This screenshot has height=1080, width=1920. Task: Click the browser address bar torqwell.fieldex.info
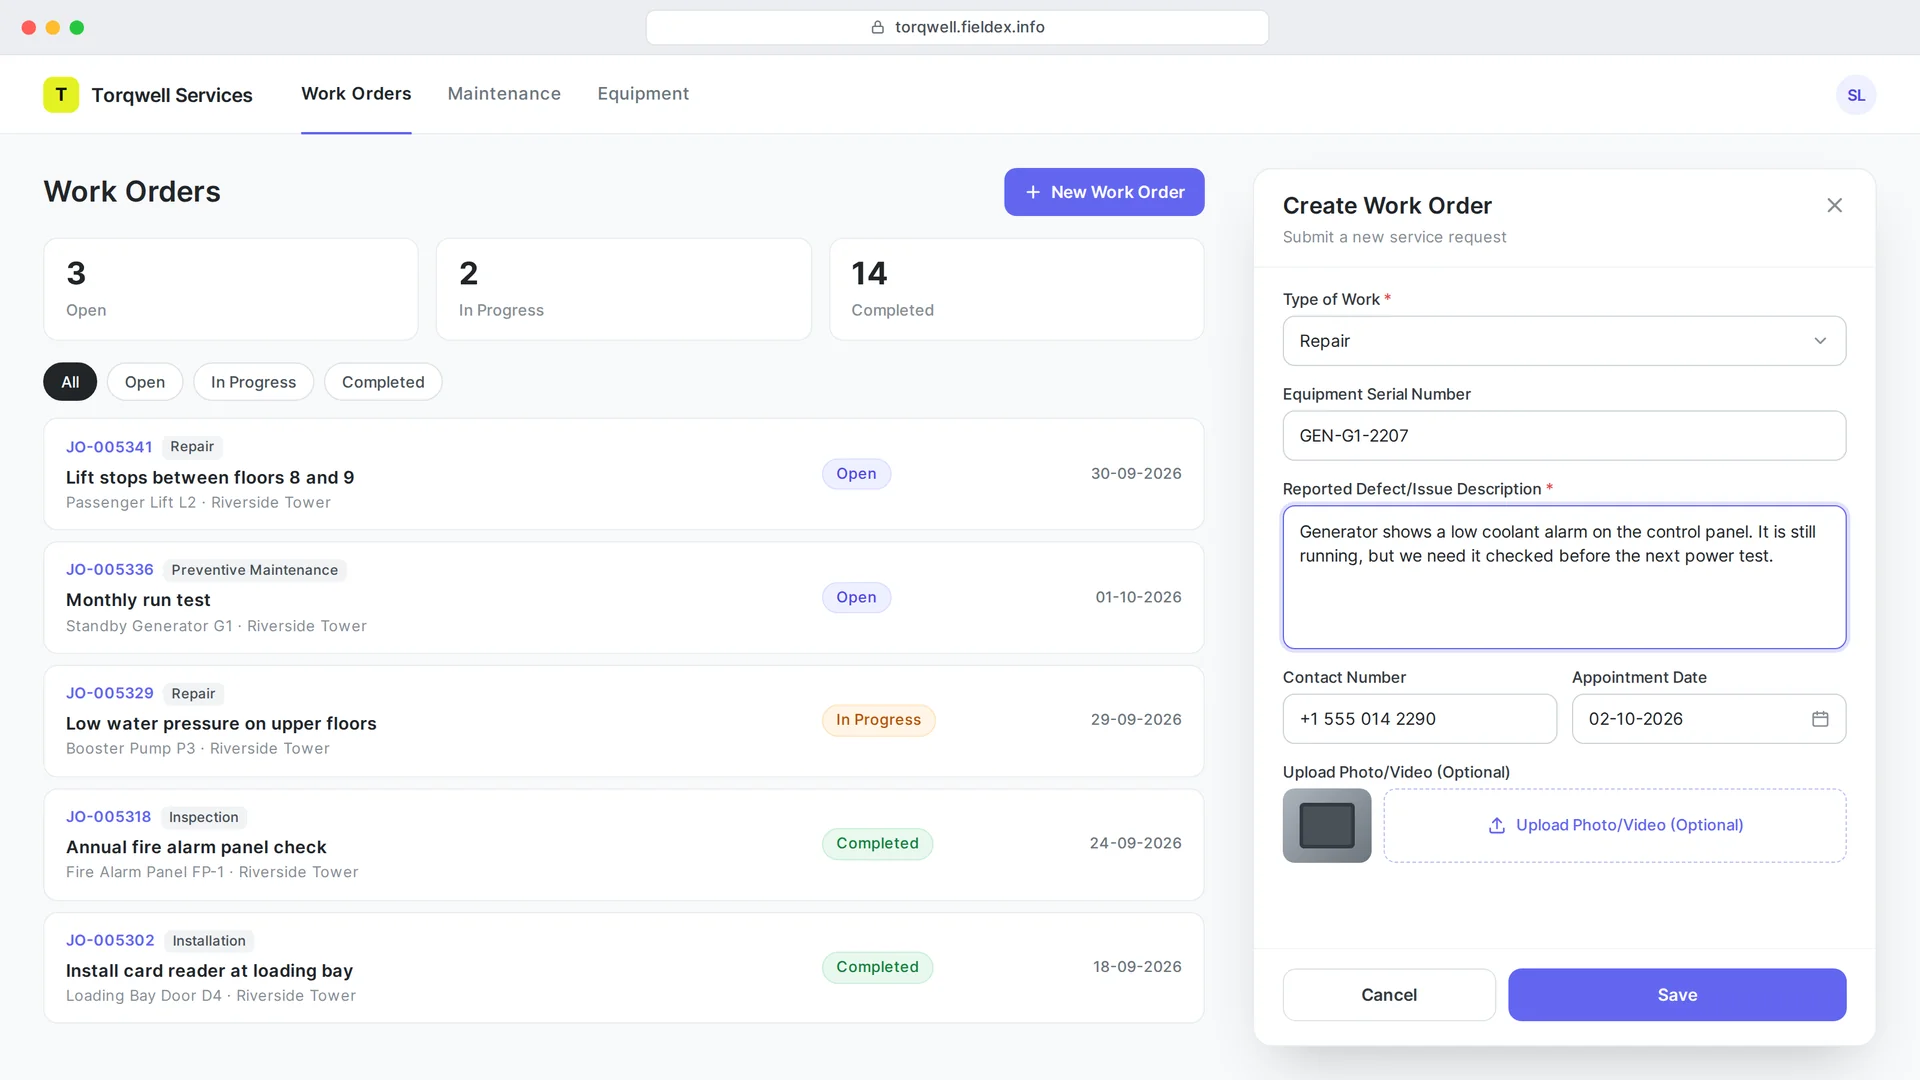(x=957, y=27)
